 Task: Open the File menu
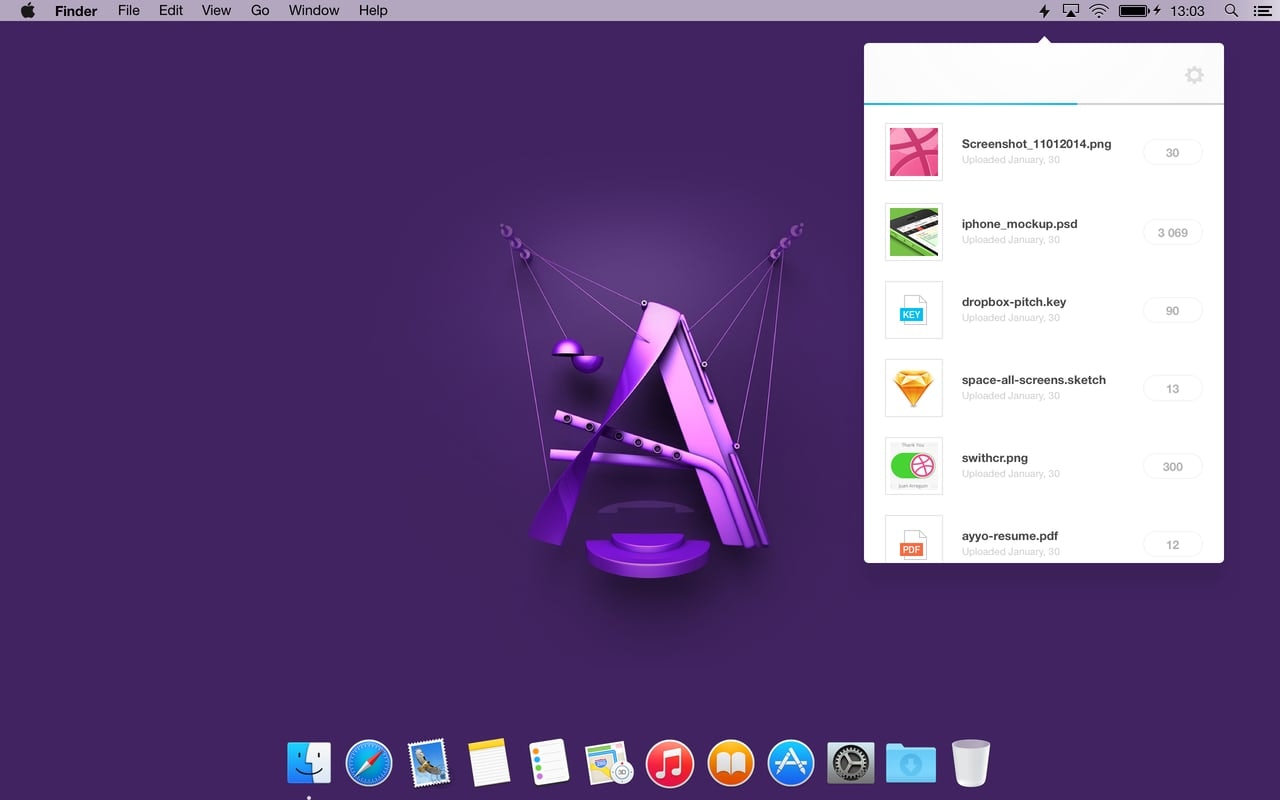point(128,11)
